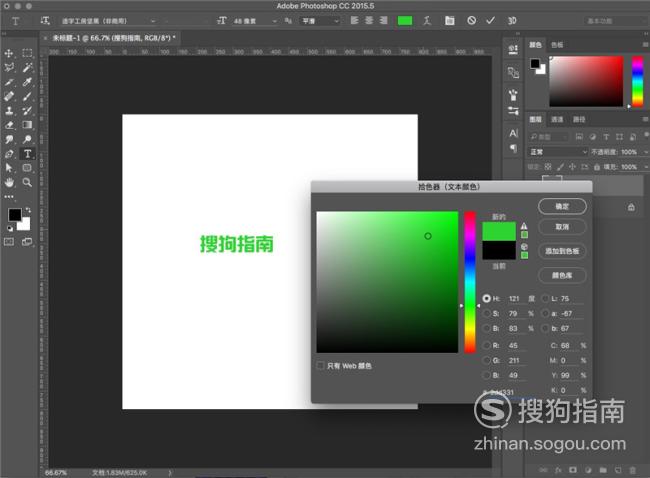Viewport: 650px width, 478px height.
Task: Select the Lab b radio button
Action: coord(546,328)
